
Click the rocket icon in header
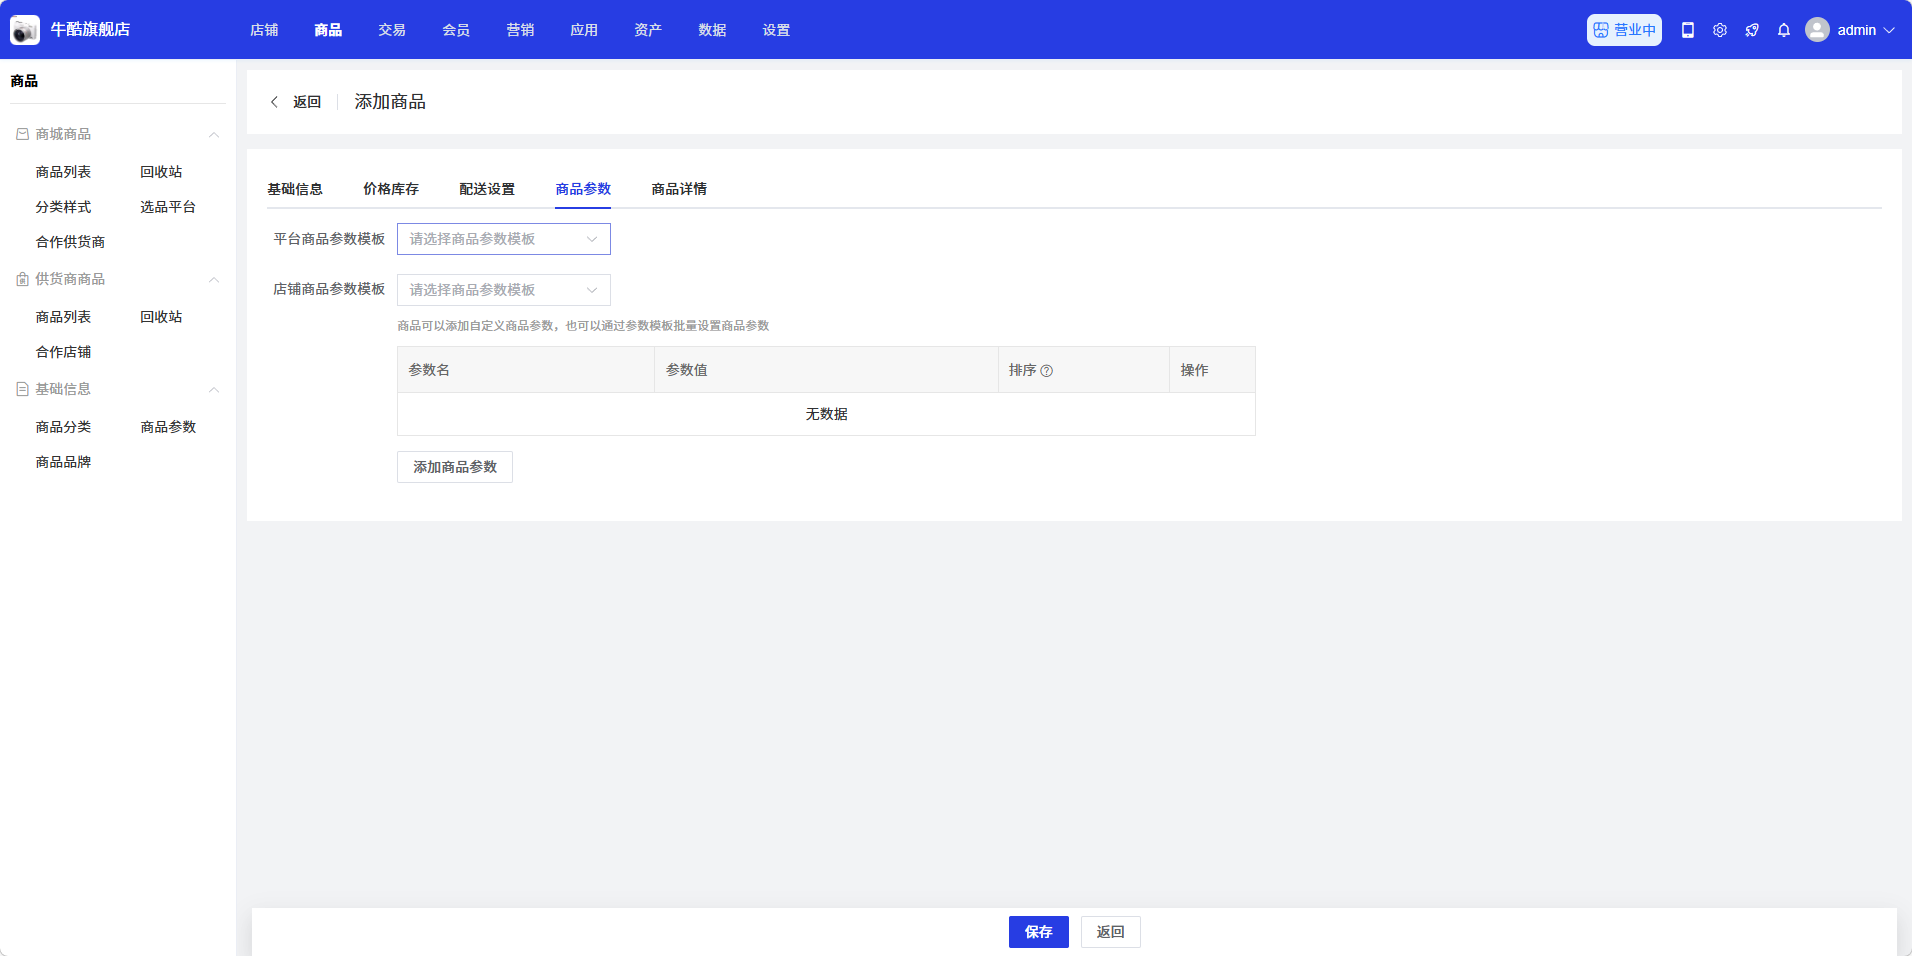(x=1752, y=30)
